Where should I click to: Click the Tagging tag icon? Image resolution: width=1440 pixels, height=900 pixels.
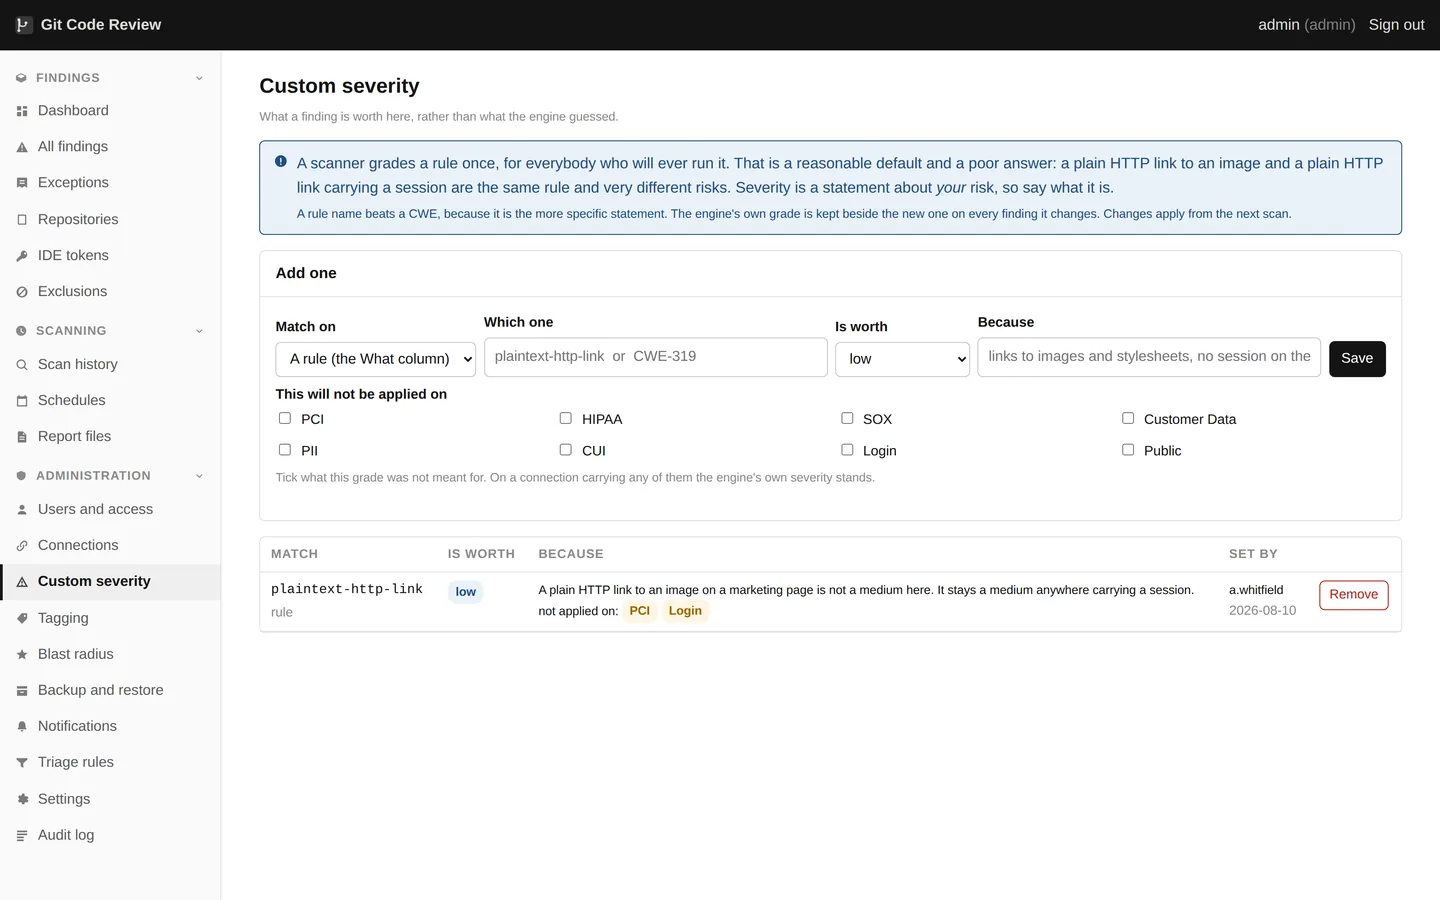(x=22, y=619)
